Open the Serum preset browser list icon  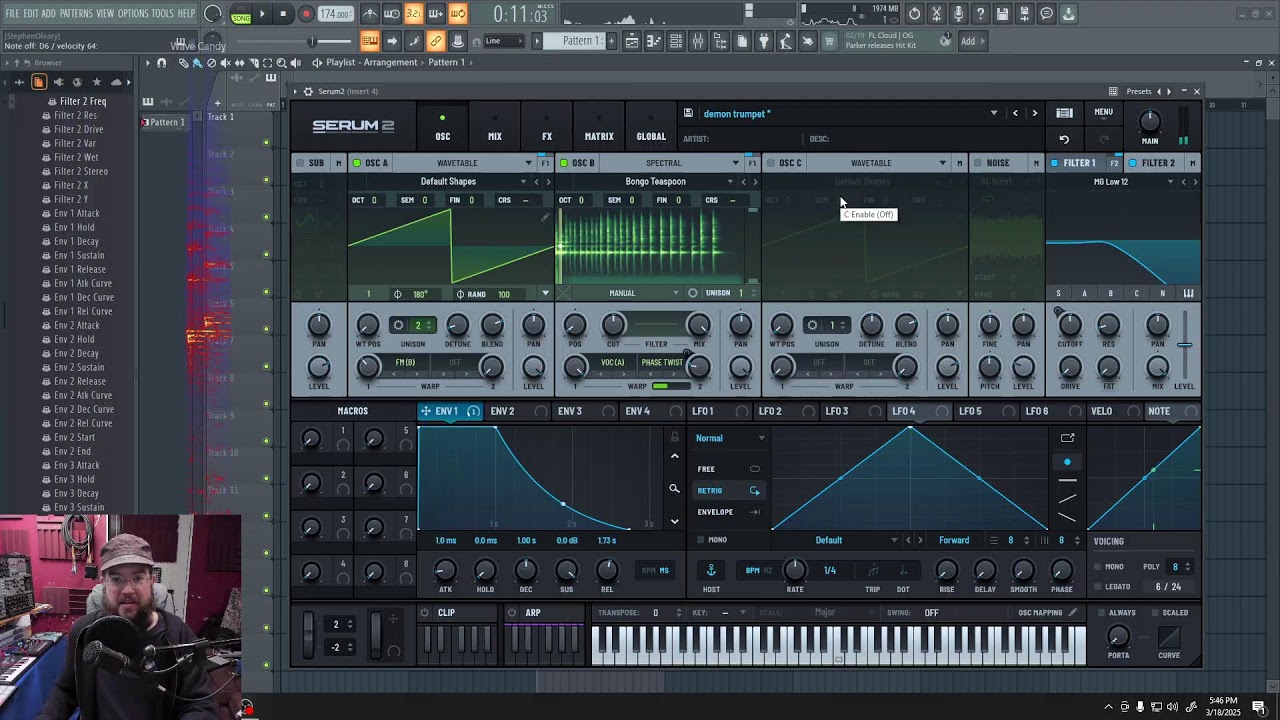tap(1064, 113)
